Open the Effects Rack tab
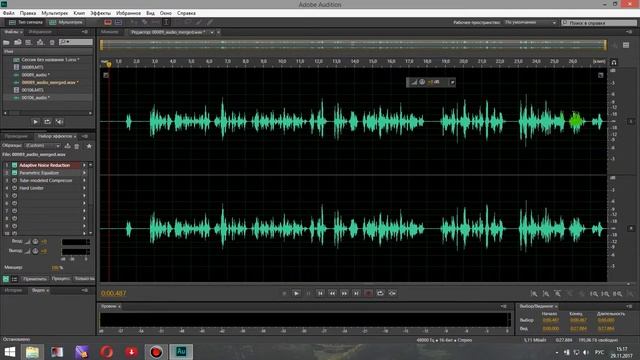This screenshot has height=360, width=640. tap(56, 136)
